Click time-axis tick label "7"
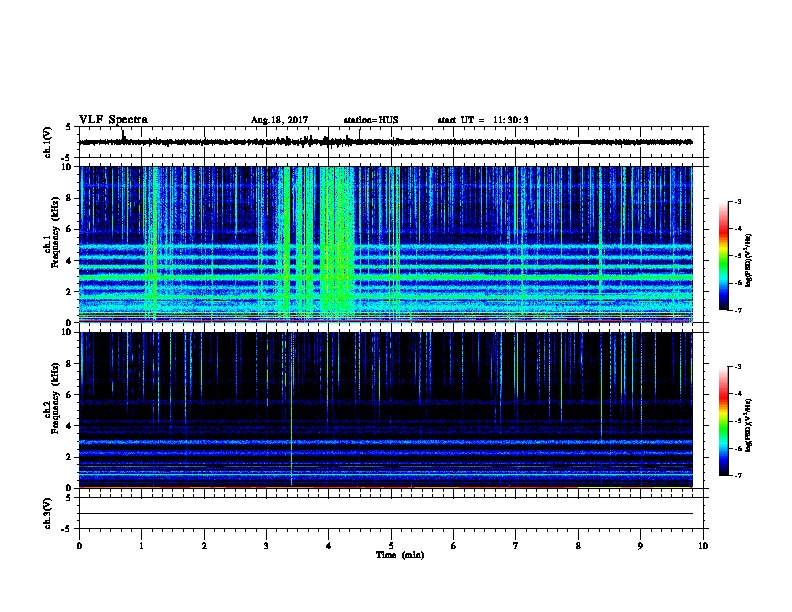Image resolution: width=792 pixels, height=612 pixels. 516,546
